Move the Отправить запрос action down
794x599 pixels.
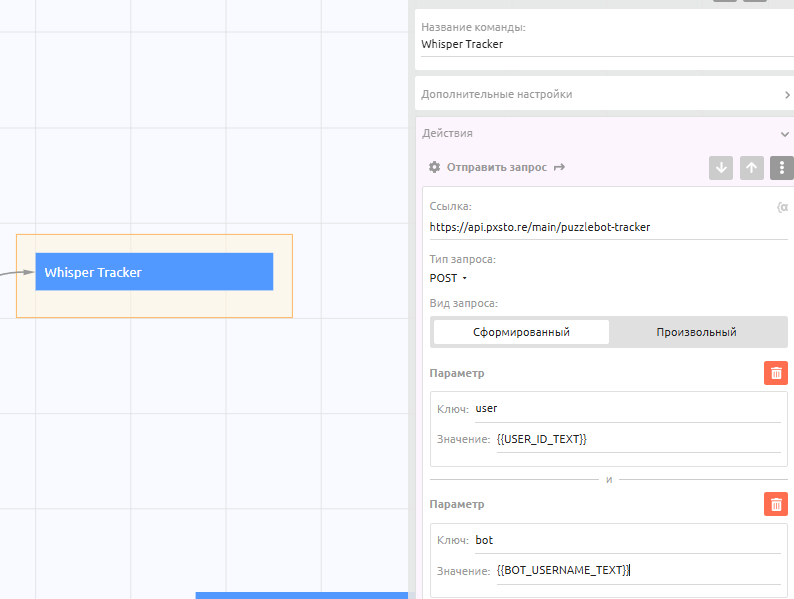[720, 167]
